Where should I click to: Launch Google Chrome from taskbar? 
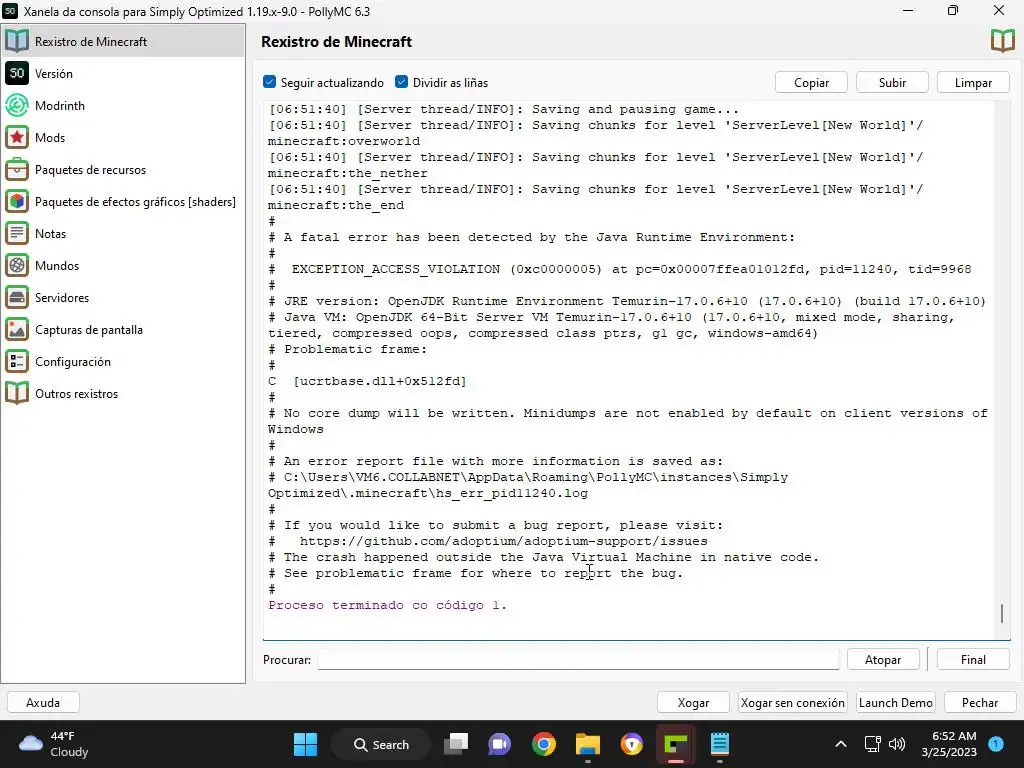click(543, 744)
